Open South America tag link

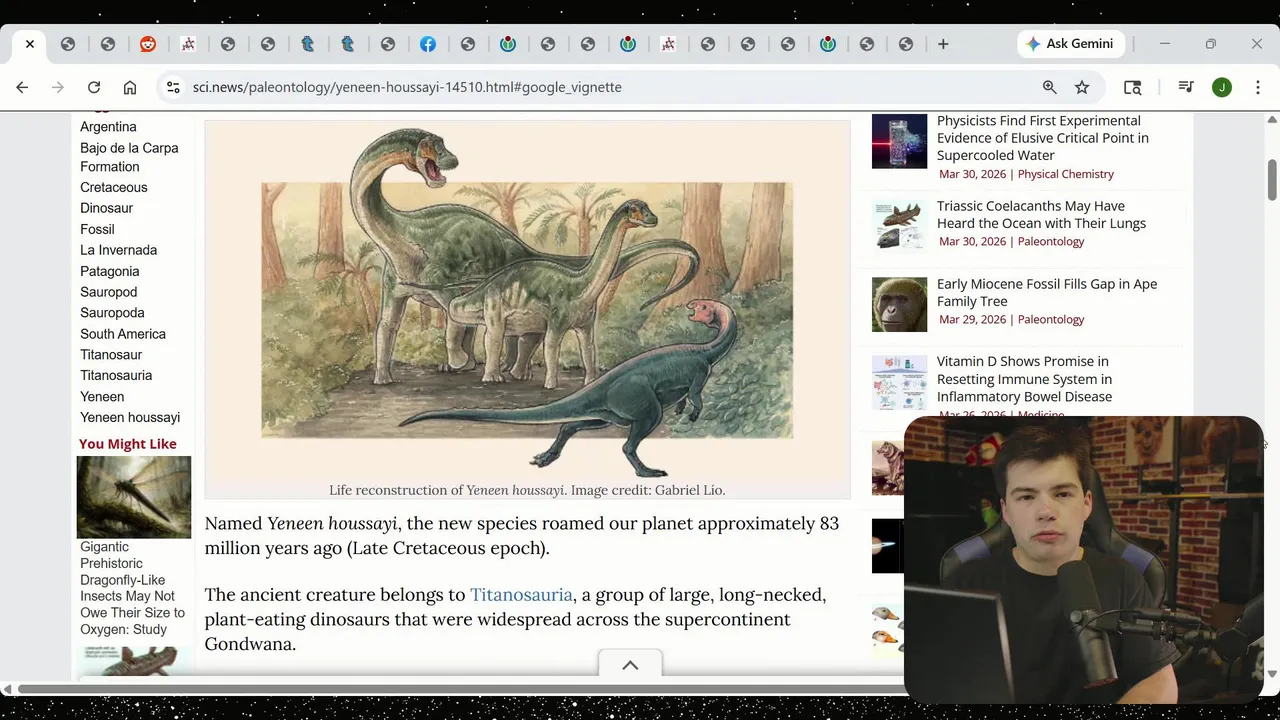[x=123, y=334]
